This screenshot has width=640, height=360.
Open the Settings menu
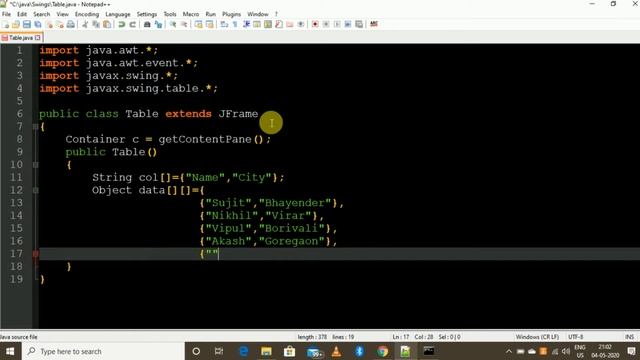point(147,14)
